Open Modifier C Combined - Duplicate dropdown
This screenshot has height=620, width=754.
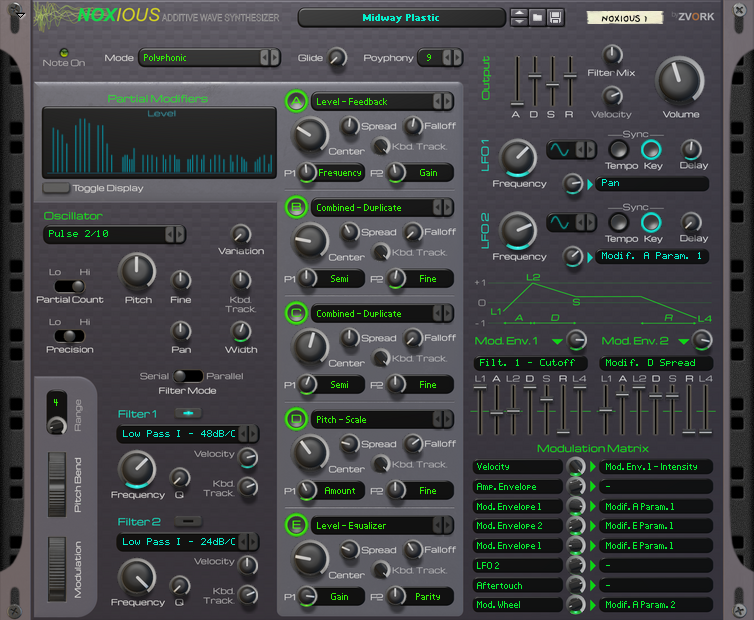[x=382, y=313]
